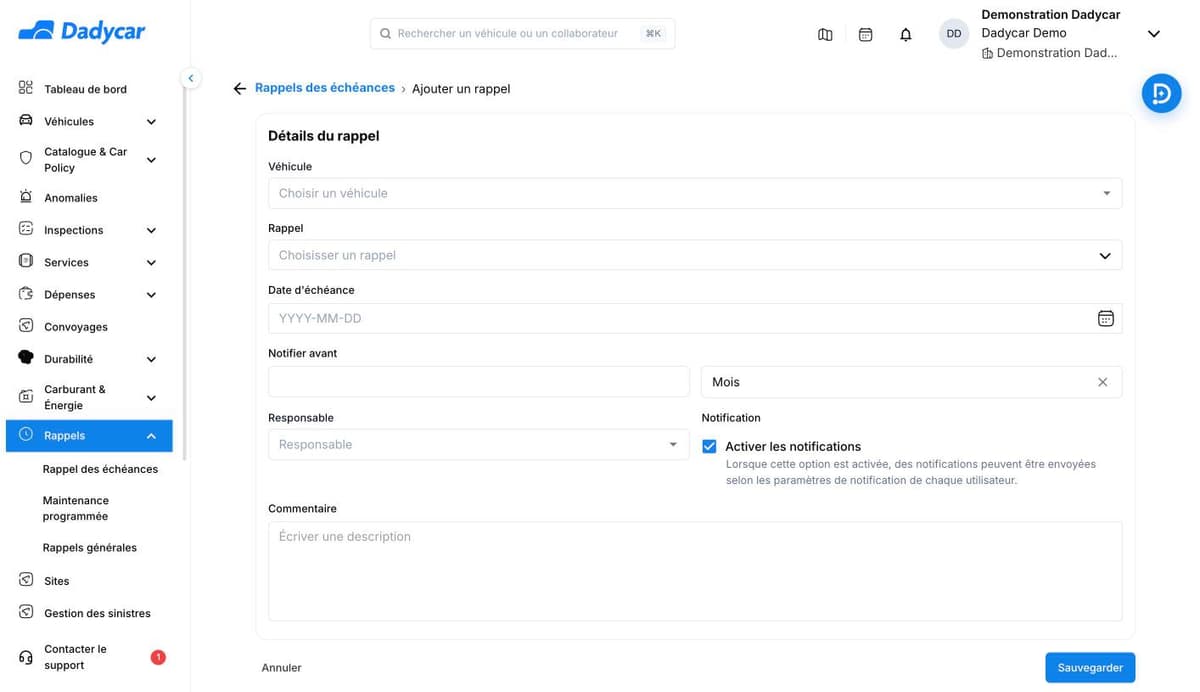Click the Notifier avant number field
This screenshot has height=692, width=1200.
point(478,382)
